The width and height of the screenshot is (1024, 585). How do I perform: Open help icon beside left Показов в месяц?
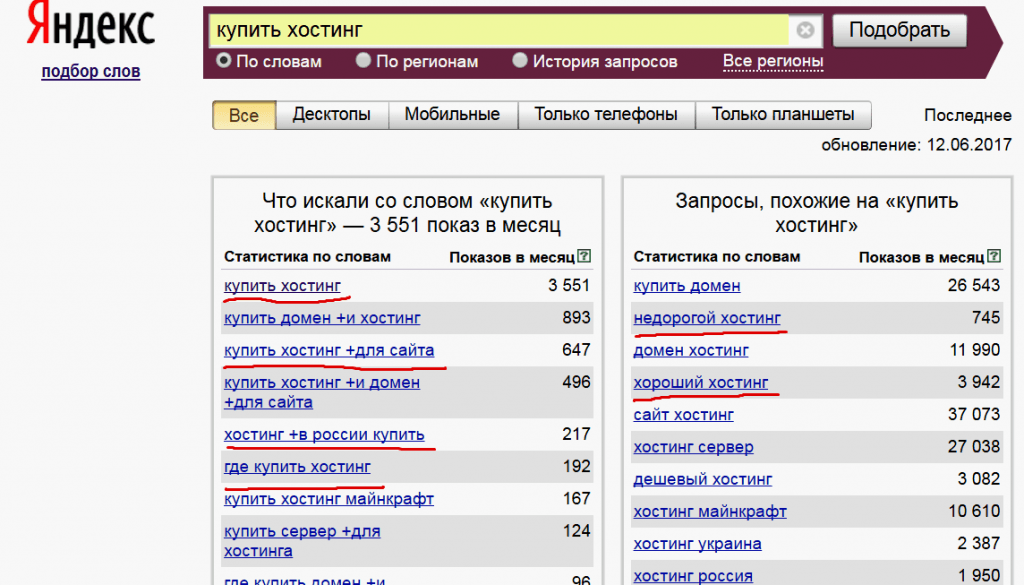pos(584,256)
